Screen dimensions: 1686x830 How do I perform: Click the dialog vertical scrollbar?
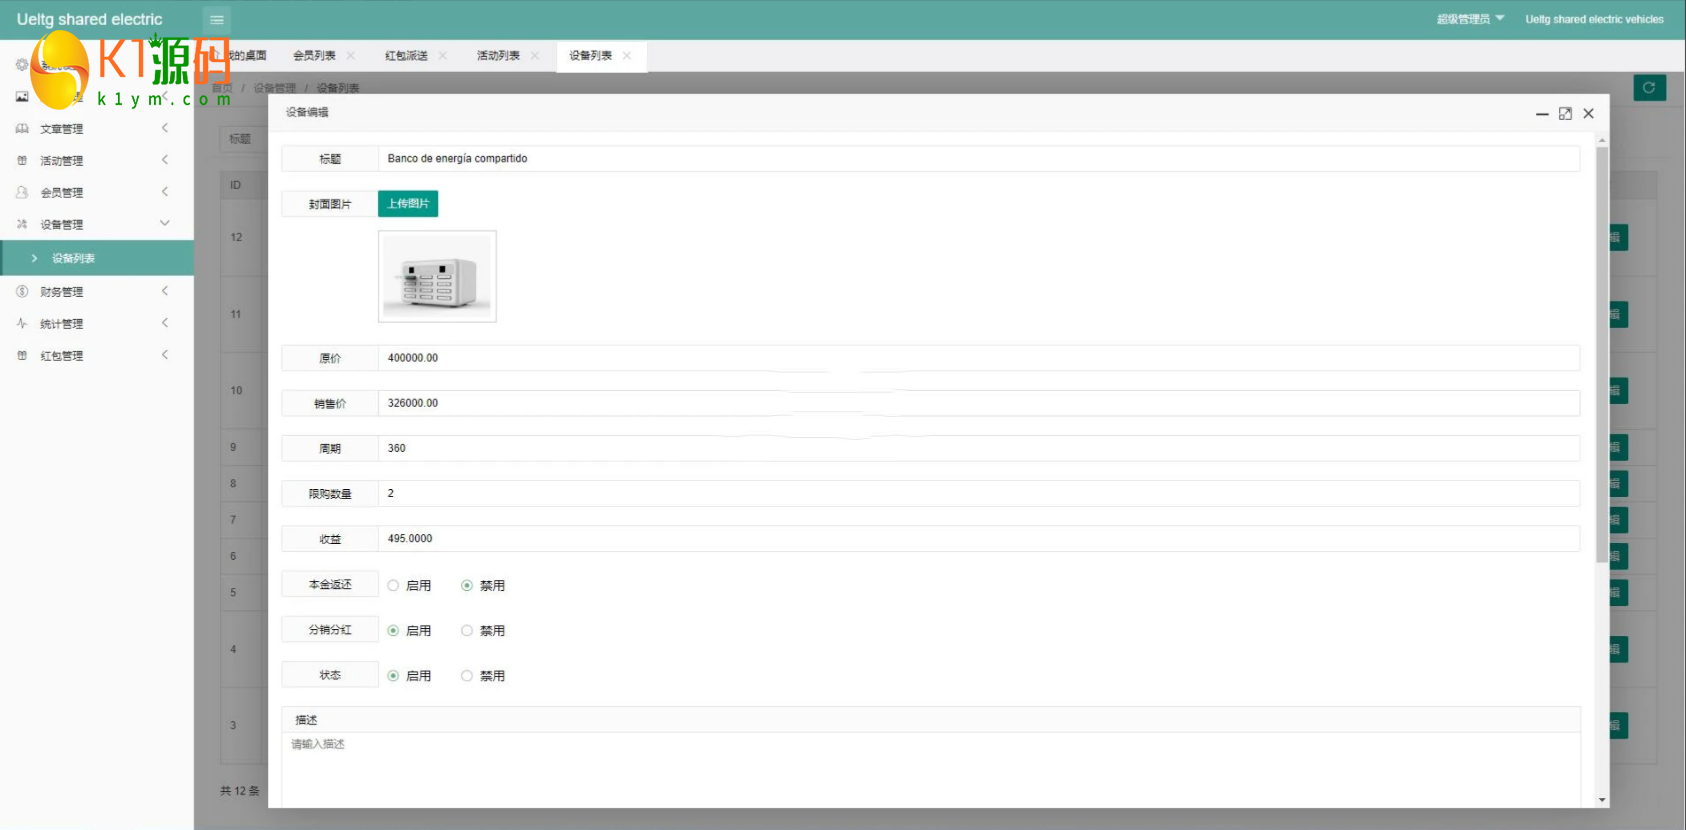(x=1602, y=355)
